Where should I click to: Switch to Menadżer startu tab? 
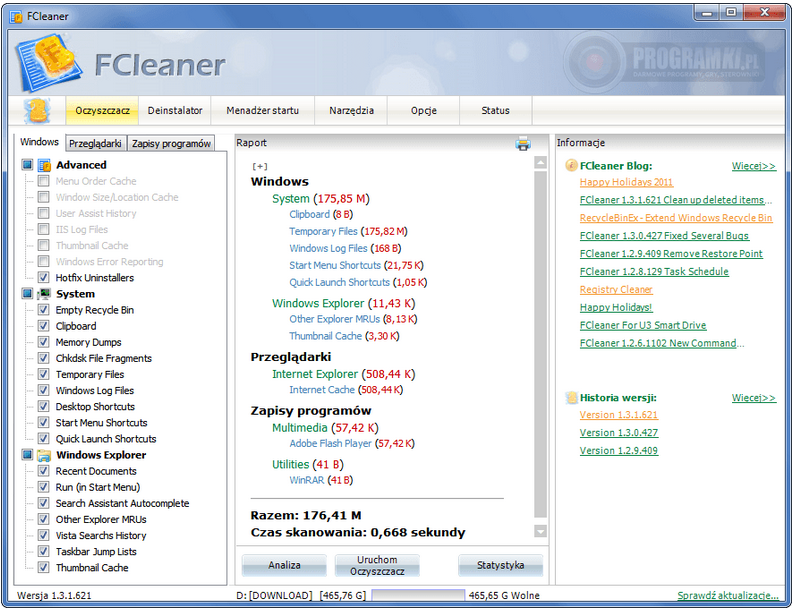(x=263, y=111)
